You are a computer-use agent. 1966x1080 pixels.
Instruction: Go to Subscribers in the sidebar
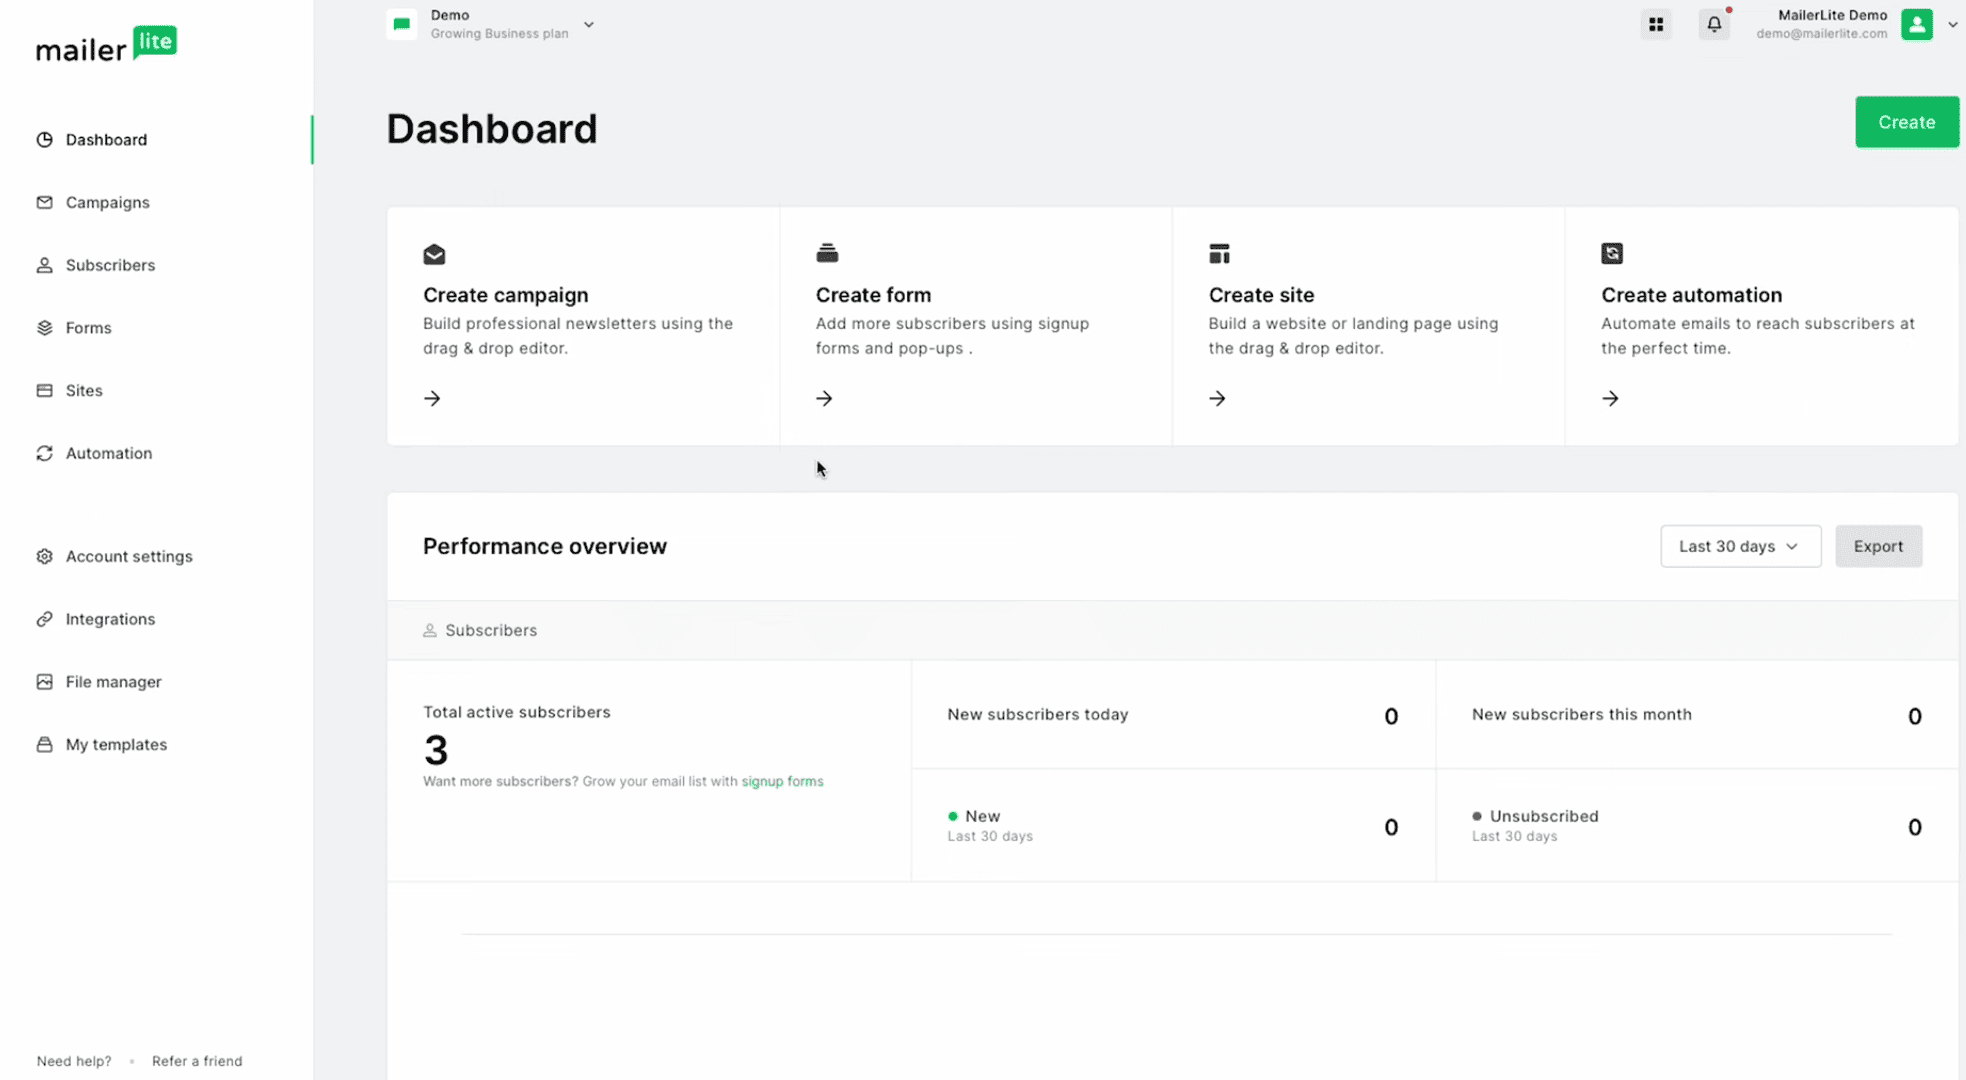point(110,265)
